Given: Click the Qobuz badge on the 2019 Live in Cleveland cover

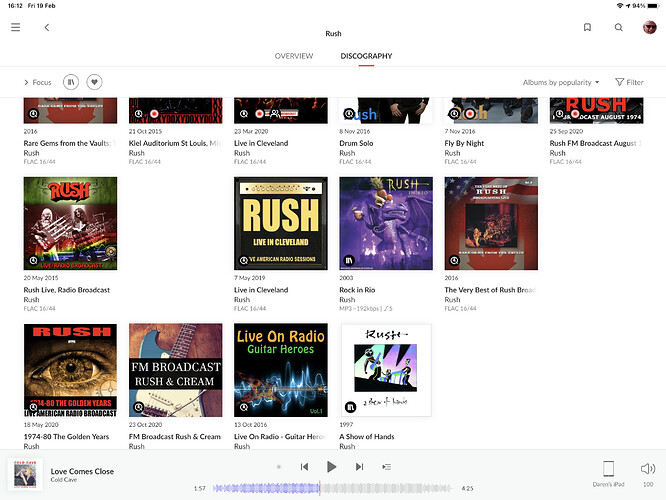Looking at the screenshot, I should point(244,260).
